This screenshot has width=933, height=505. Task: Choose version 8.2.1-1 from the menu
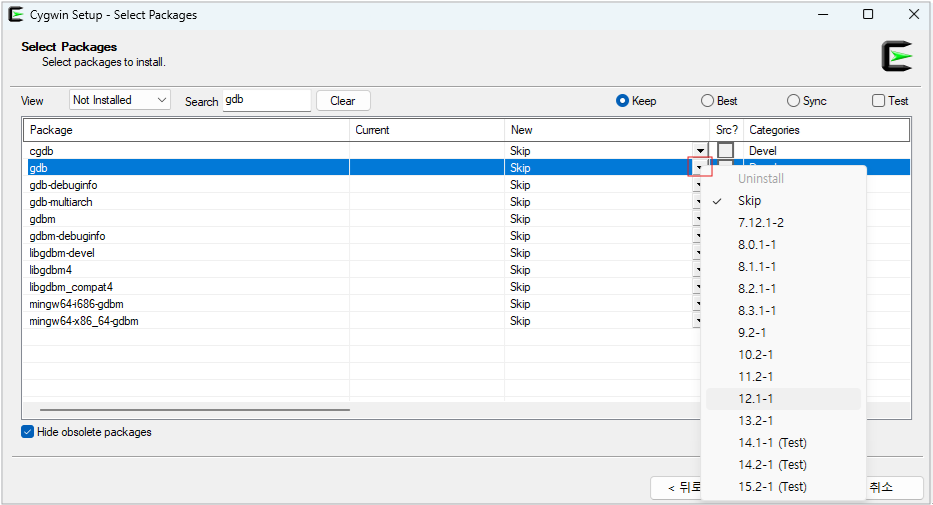click(x=783, y=288)
